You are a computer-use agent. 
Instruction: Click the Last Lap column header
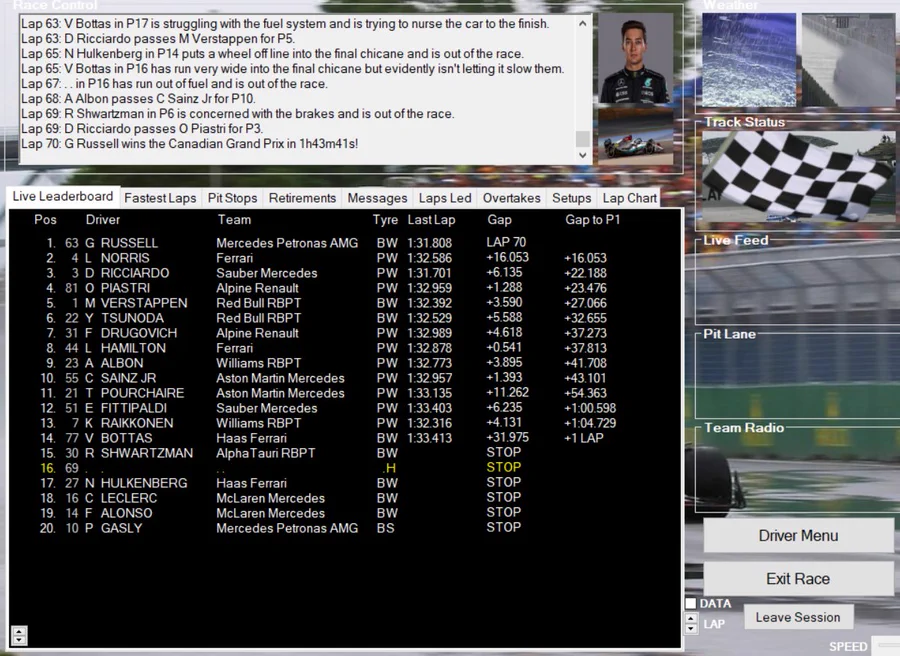[x=431, y=219]
